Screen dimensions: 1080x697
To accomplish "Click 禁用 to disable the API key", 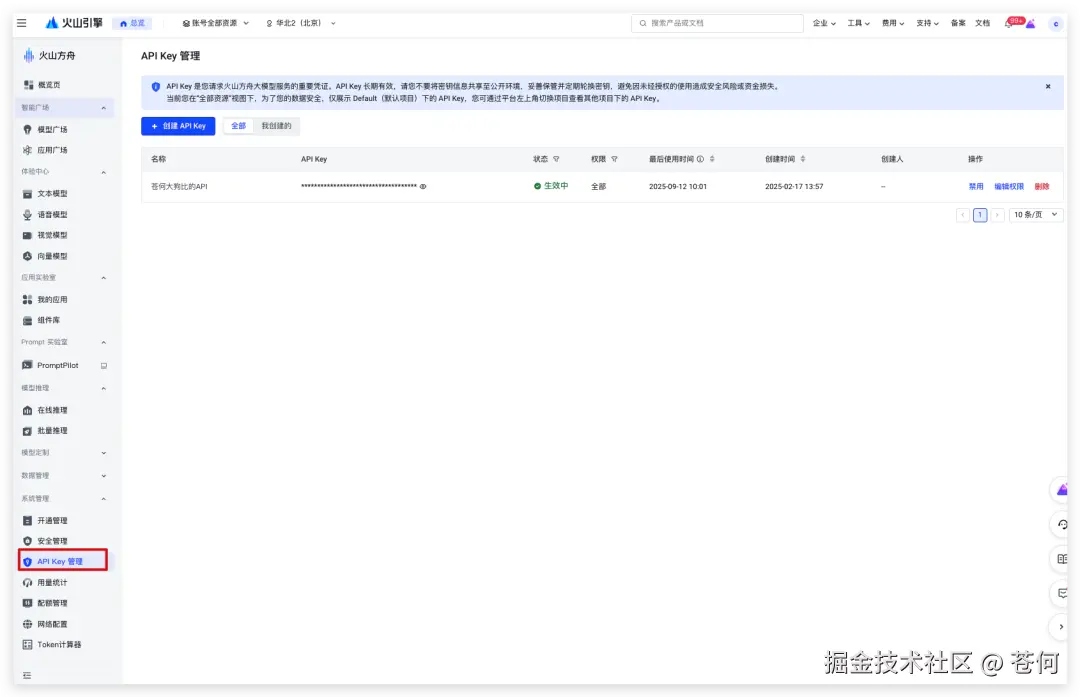I will click(x=976, y=185).
